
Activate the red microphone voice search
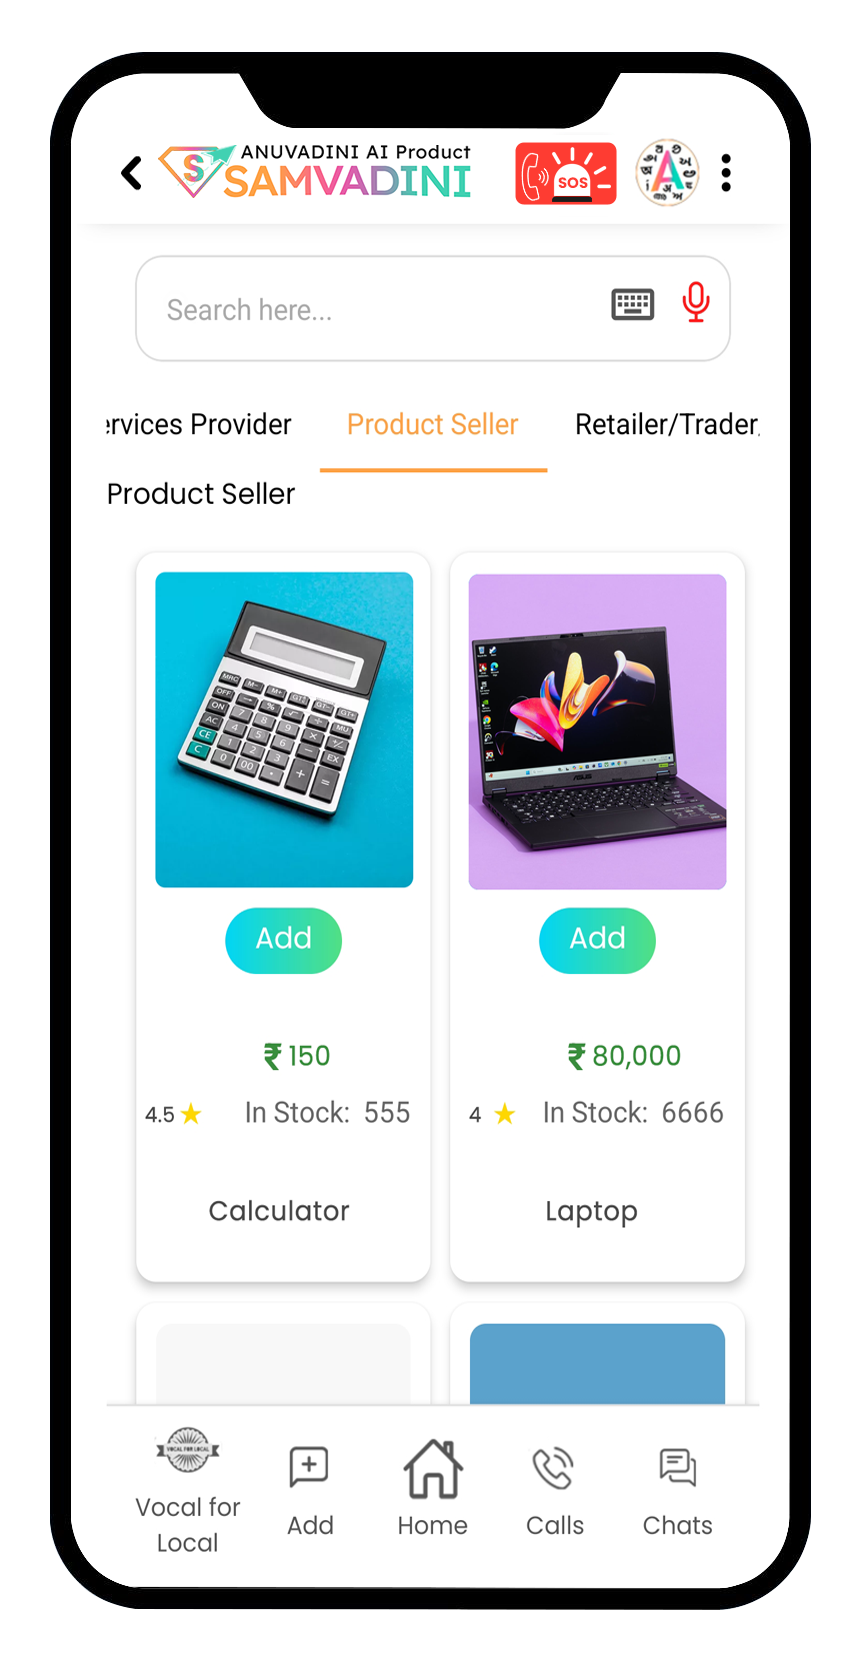[696, 302]
